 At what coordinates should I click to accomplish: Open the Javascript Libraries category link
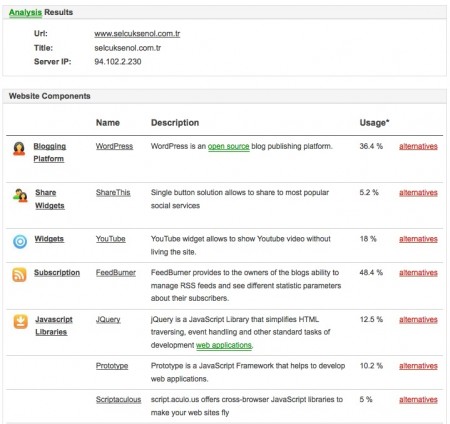(x=54, y=326)
